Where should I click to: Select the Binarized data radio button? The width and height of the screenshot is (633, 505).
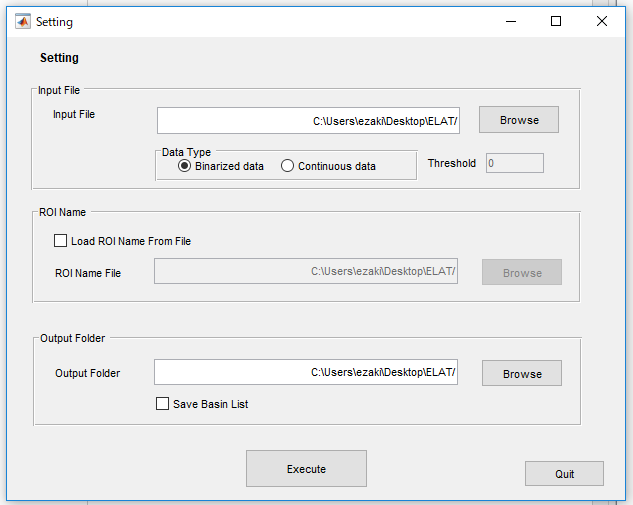click(x=184, y=166)
